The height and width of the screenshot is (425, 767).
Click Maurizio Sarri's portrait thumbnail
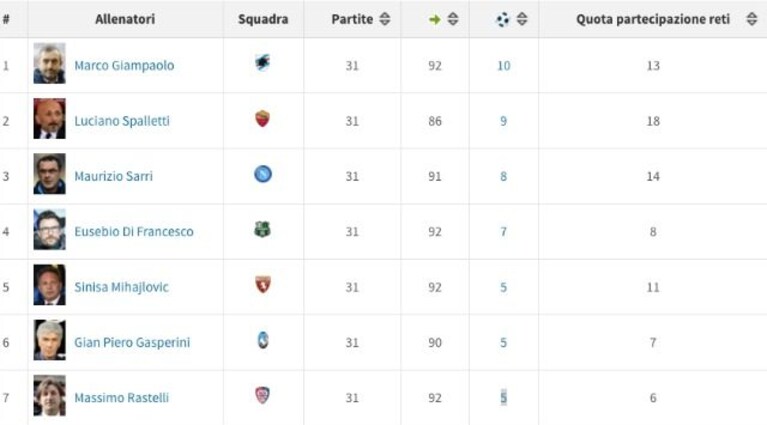click(49, 174)
